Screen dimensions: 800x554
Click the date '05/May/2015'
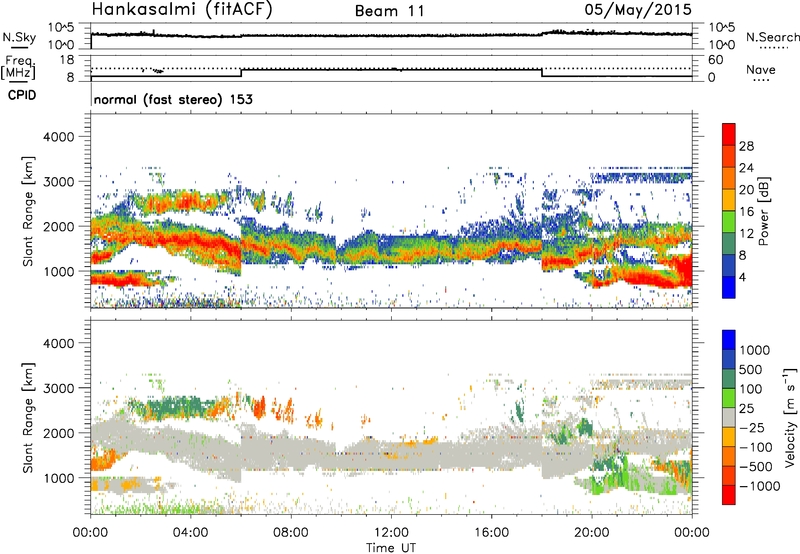[638, 9]
